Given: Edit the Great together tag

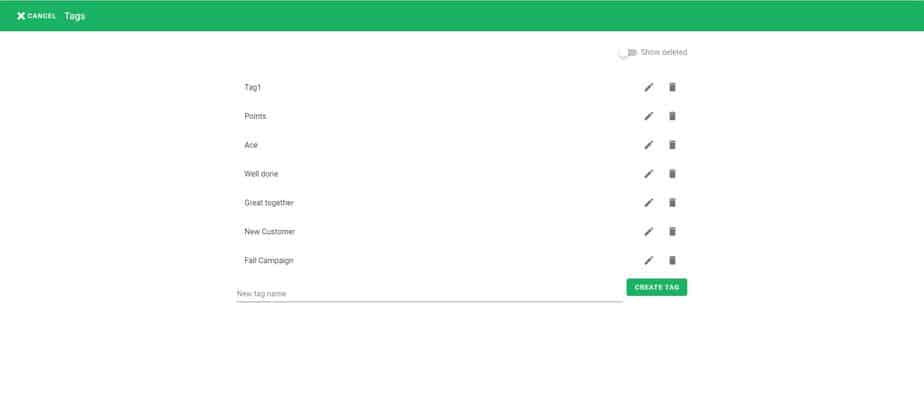Looking at the screenshot, I should coord(648,203).
